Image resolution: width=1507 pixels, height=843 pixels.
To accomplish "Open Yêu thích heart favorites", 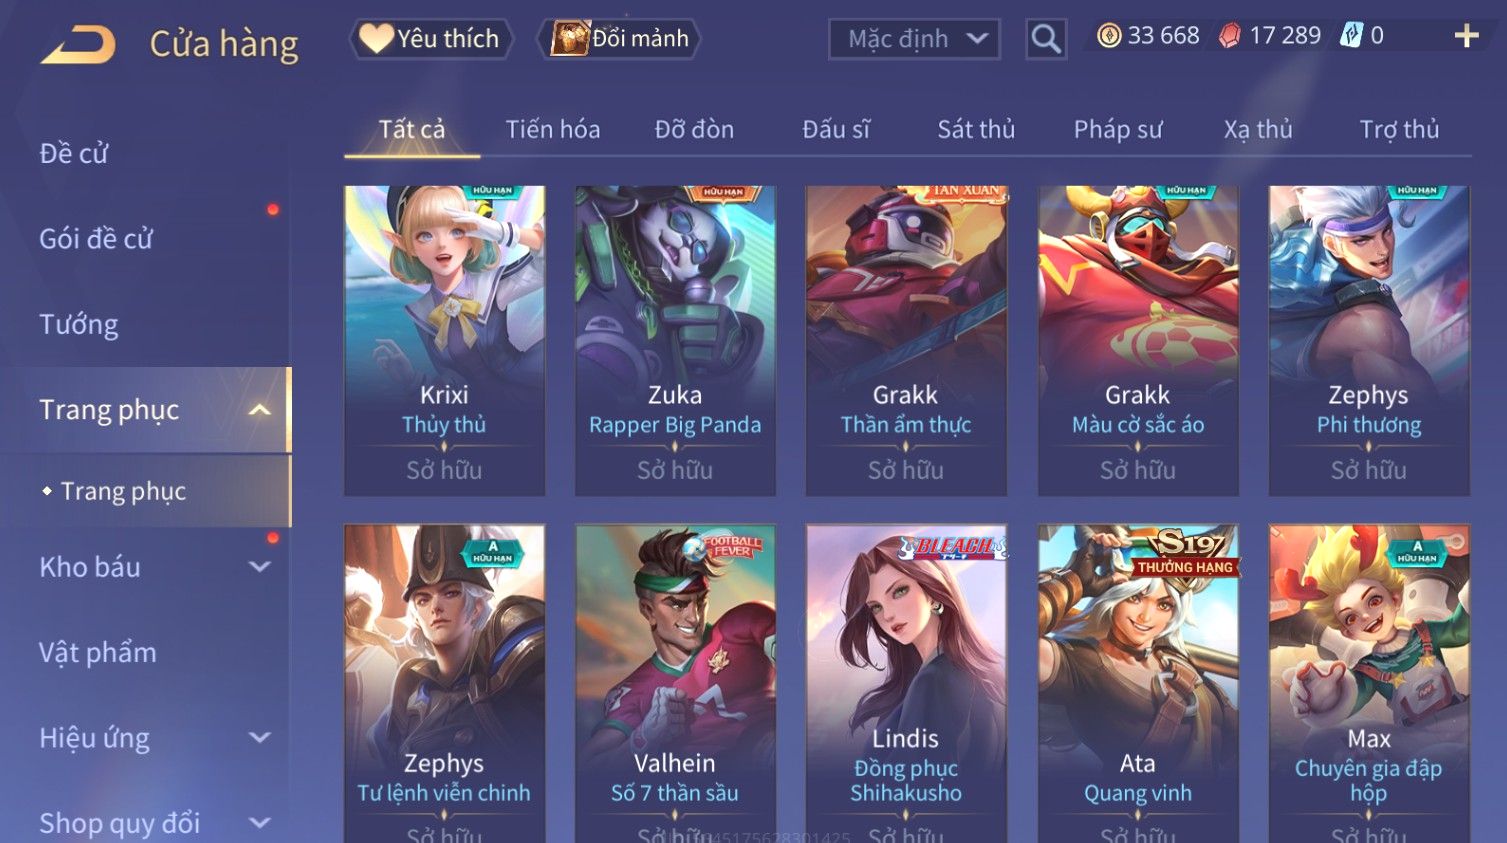I will point(431,39).
